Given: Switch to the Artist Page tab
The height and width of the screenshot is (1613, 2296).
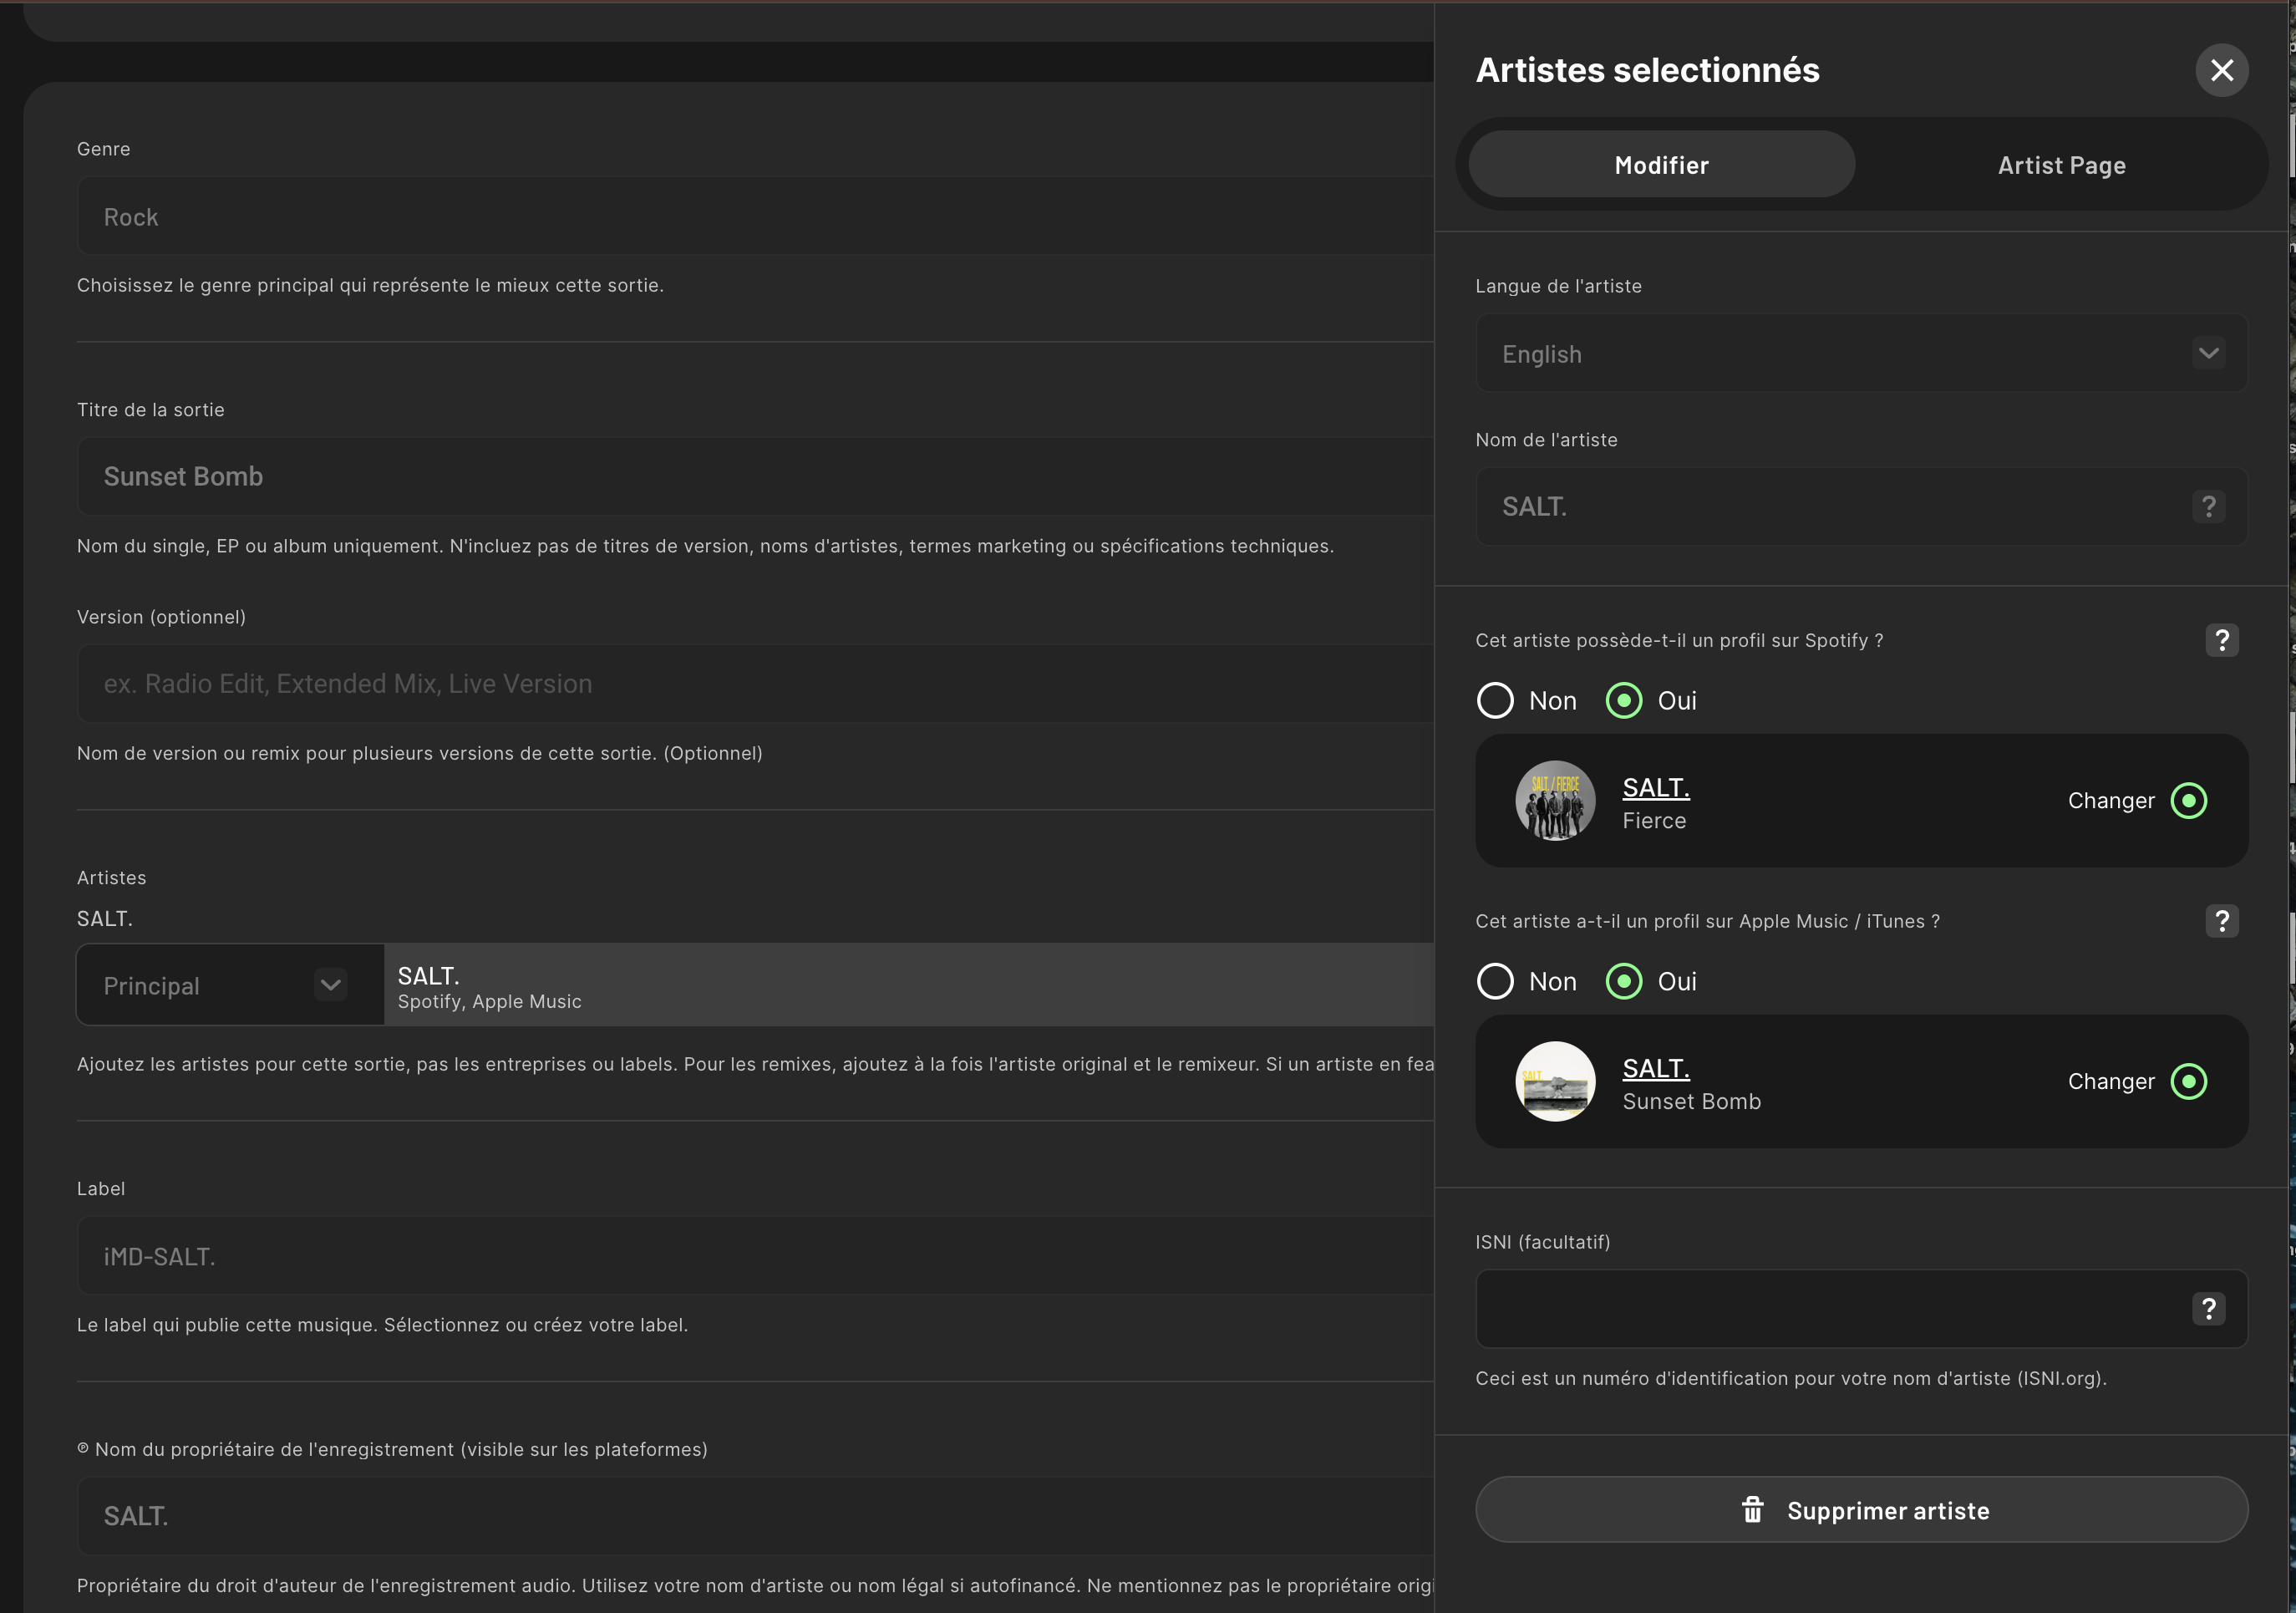Looking at the screenshot, I should 2061,165.
